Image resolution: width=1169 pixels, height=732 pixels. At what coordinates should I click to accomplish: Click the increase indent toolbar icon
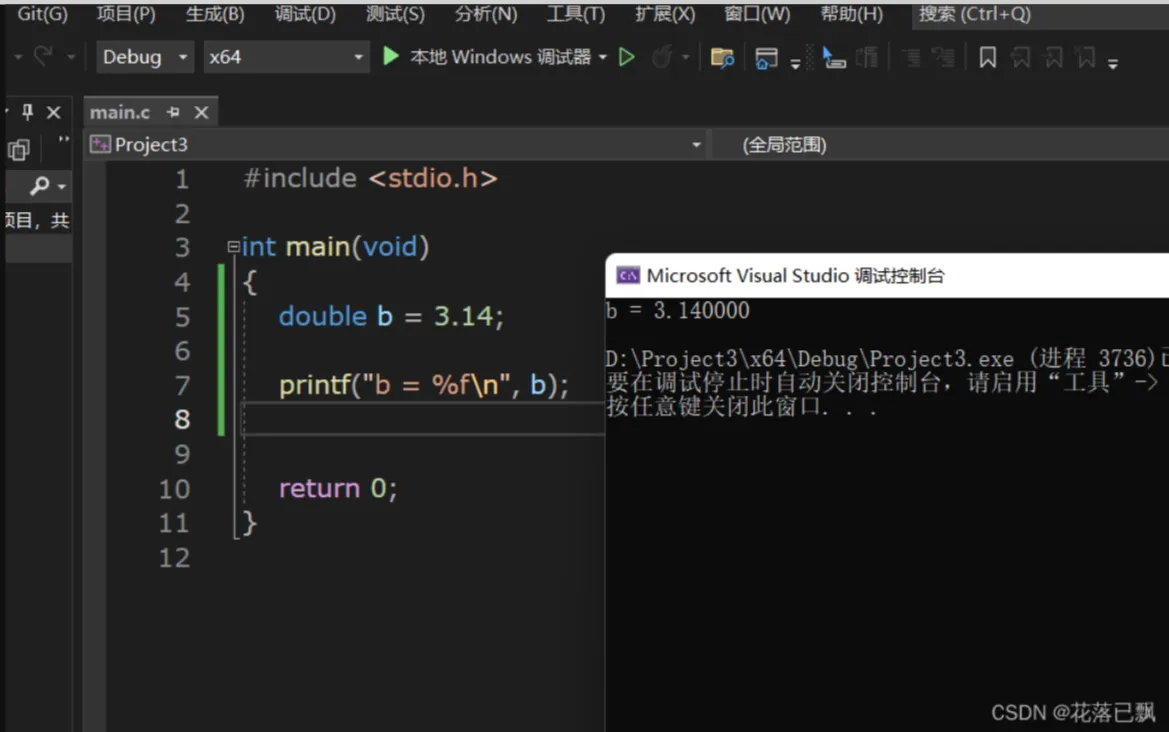tap(944, 57)
